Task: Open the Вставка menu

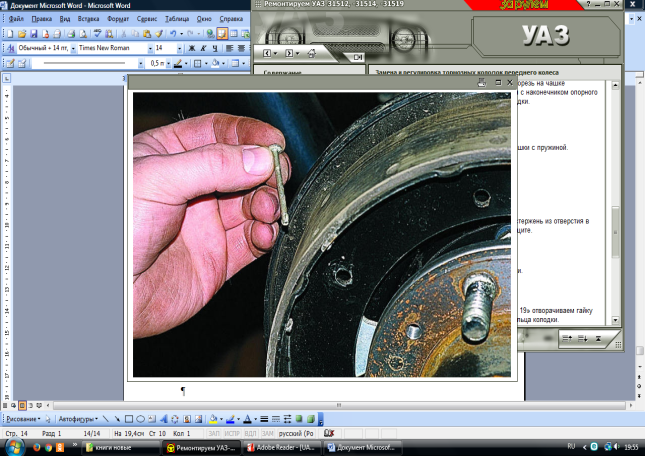Action: [88, 19]
